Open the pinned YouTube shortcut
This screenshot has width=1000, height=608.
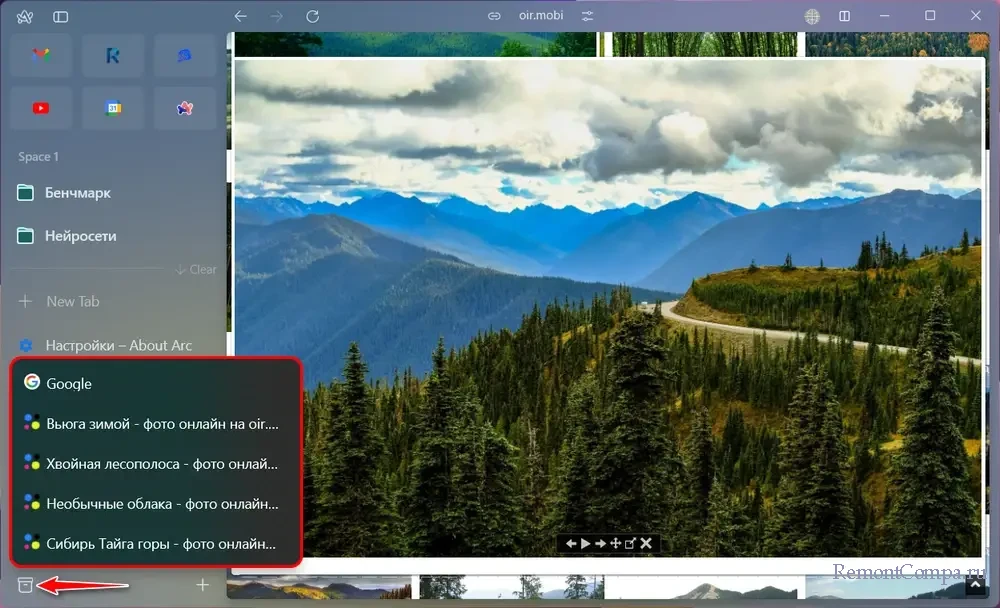41,108
